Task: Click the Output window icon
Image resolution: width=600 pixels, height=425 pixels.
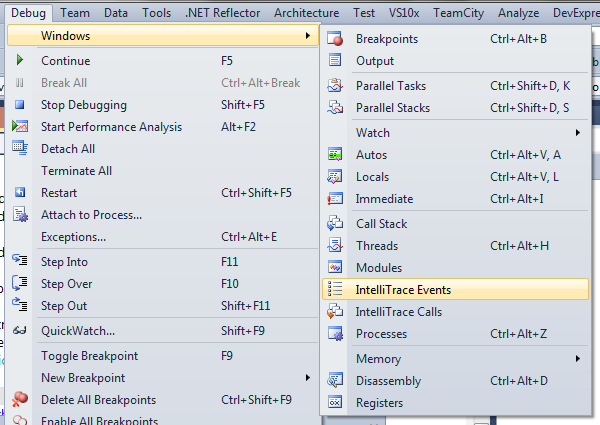Action: (336, 61)
